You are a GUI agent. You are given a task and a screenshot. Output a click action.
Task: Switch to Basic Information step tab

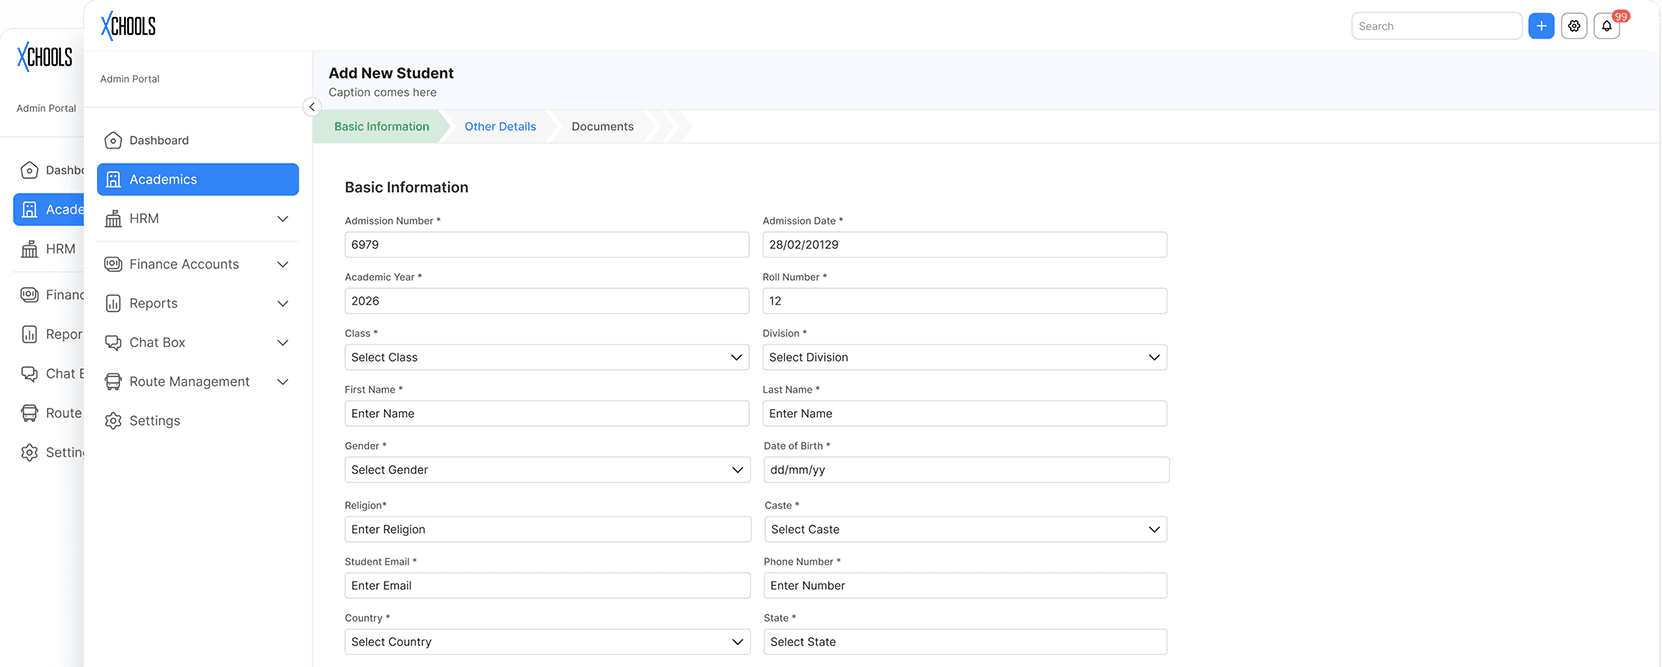tap(381, 127)
